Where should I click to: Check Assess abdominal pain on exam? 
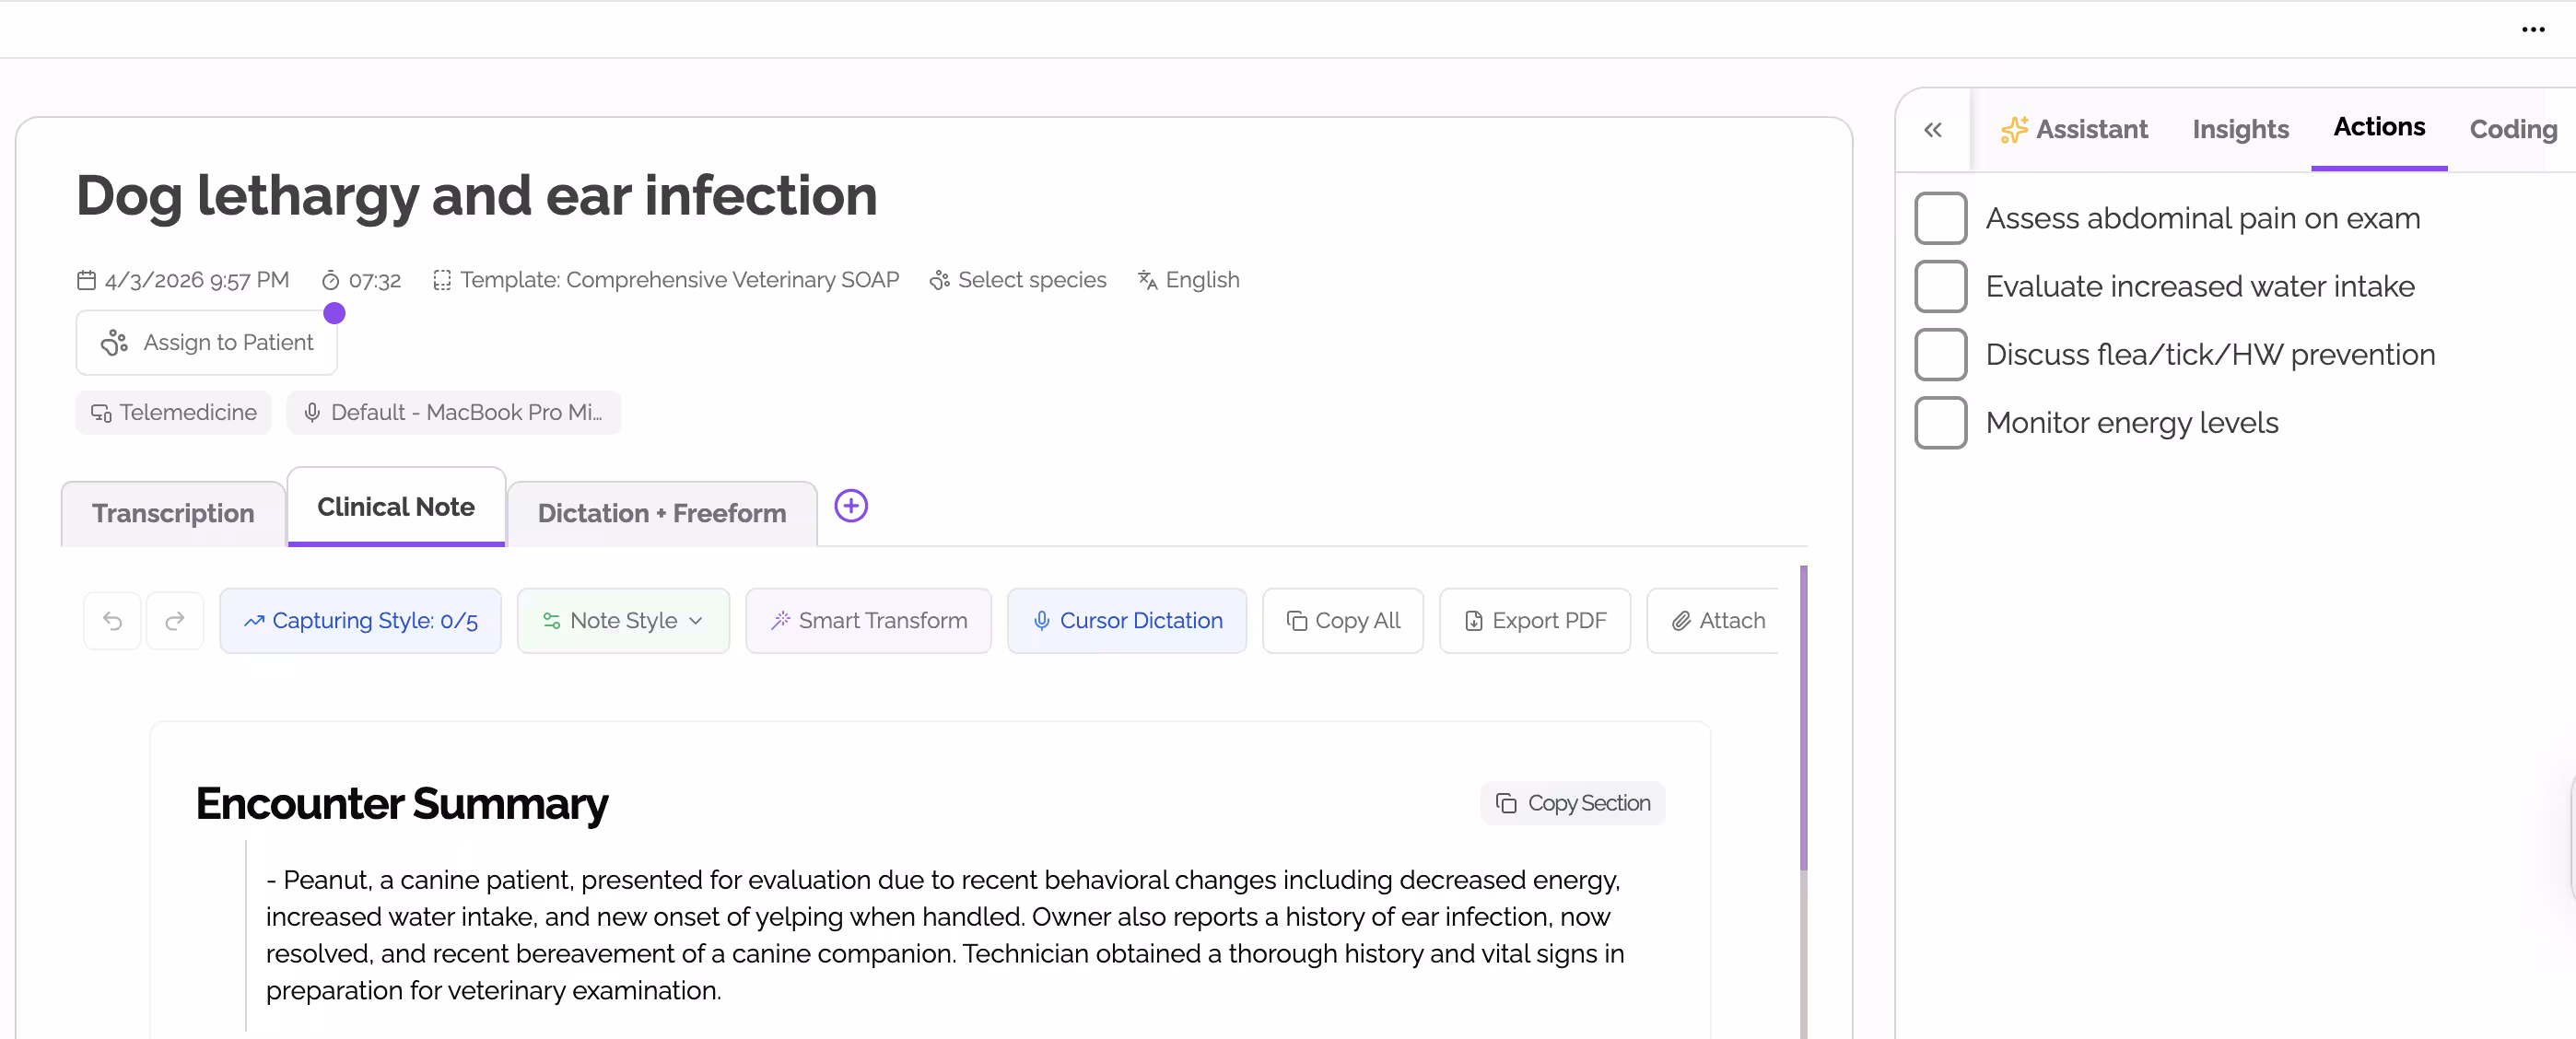1941,218
